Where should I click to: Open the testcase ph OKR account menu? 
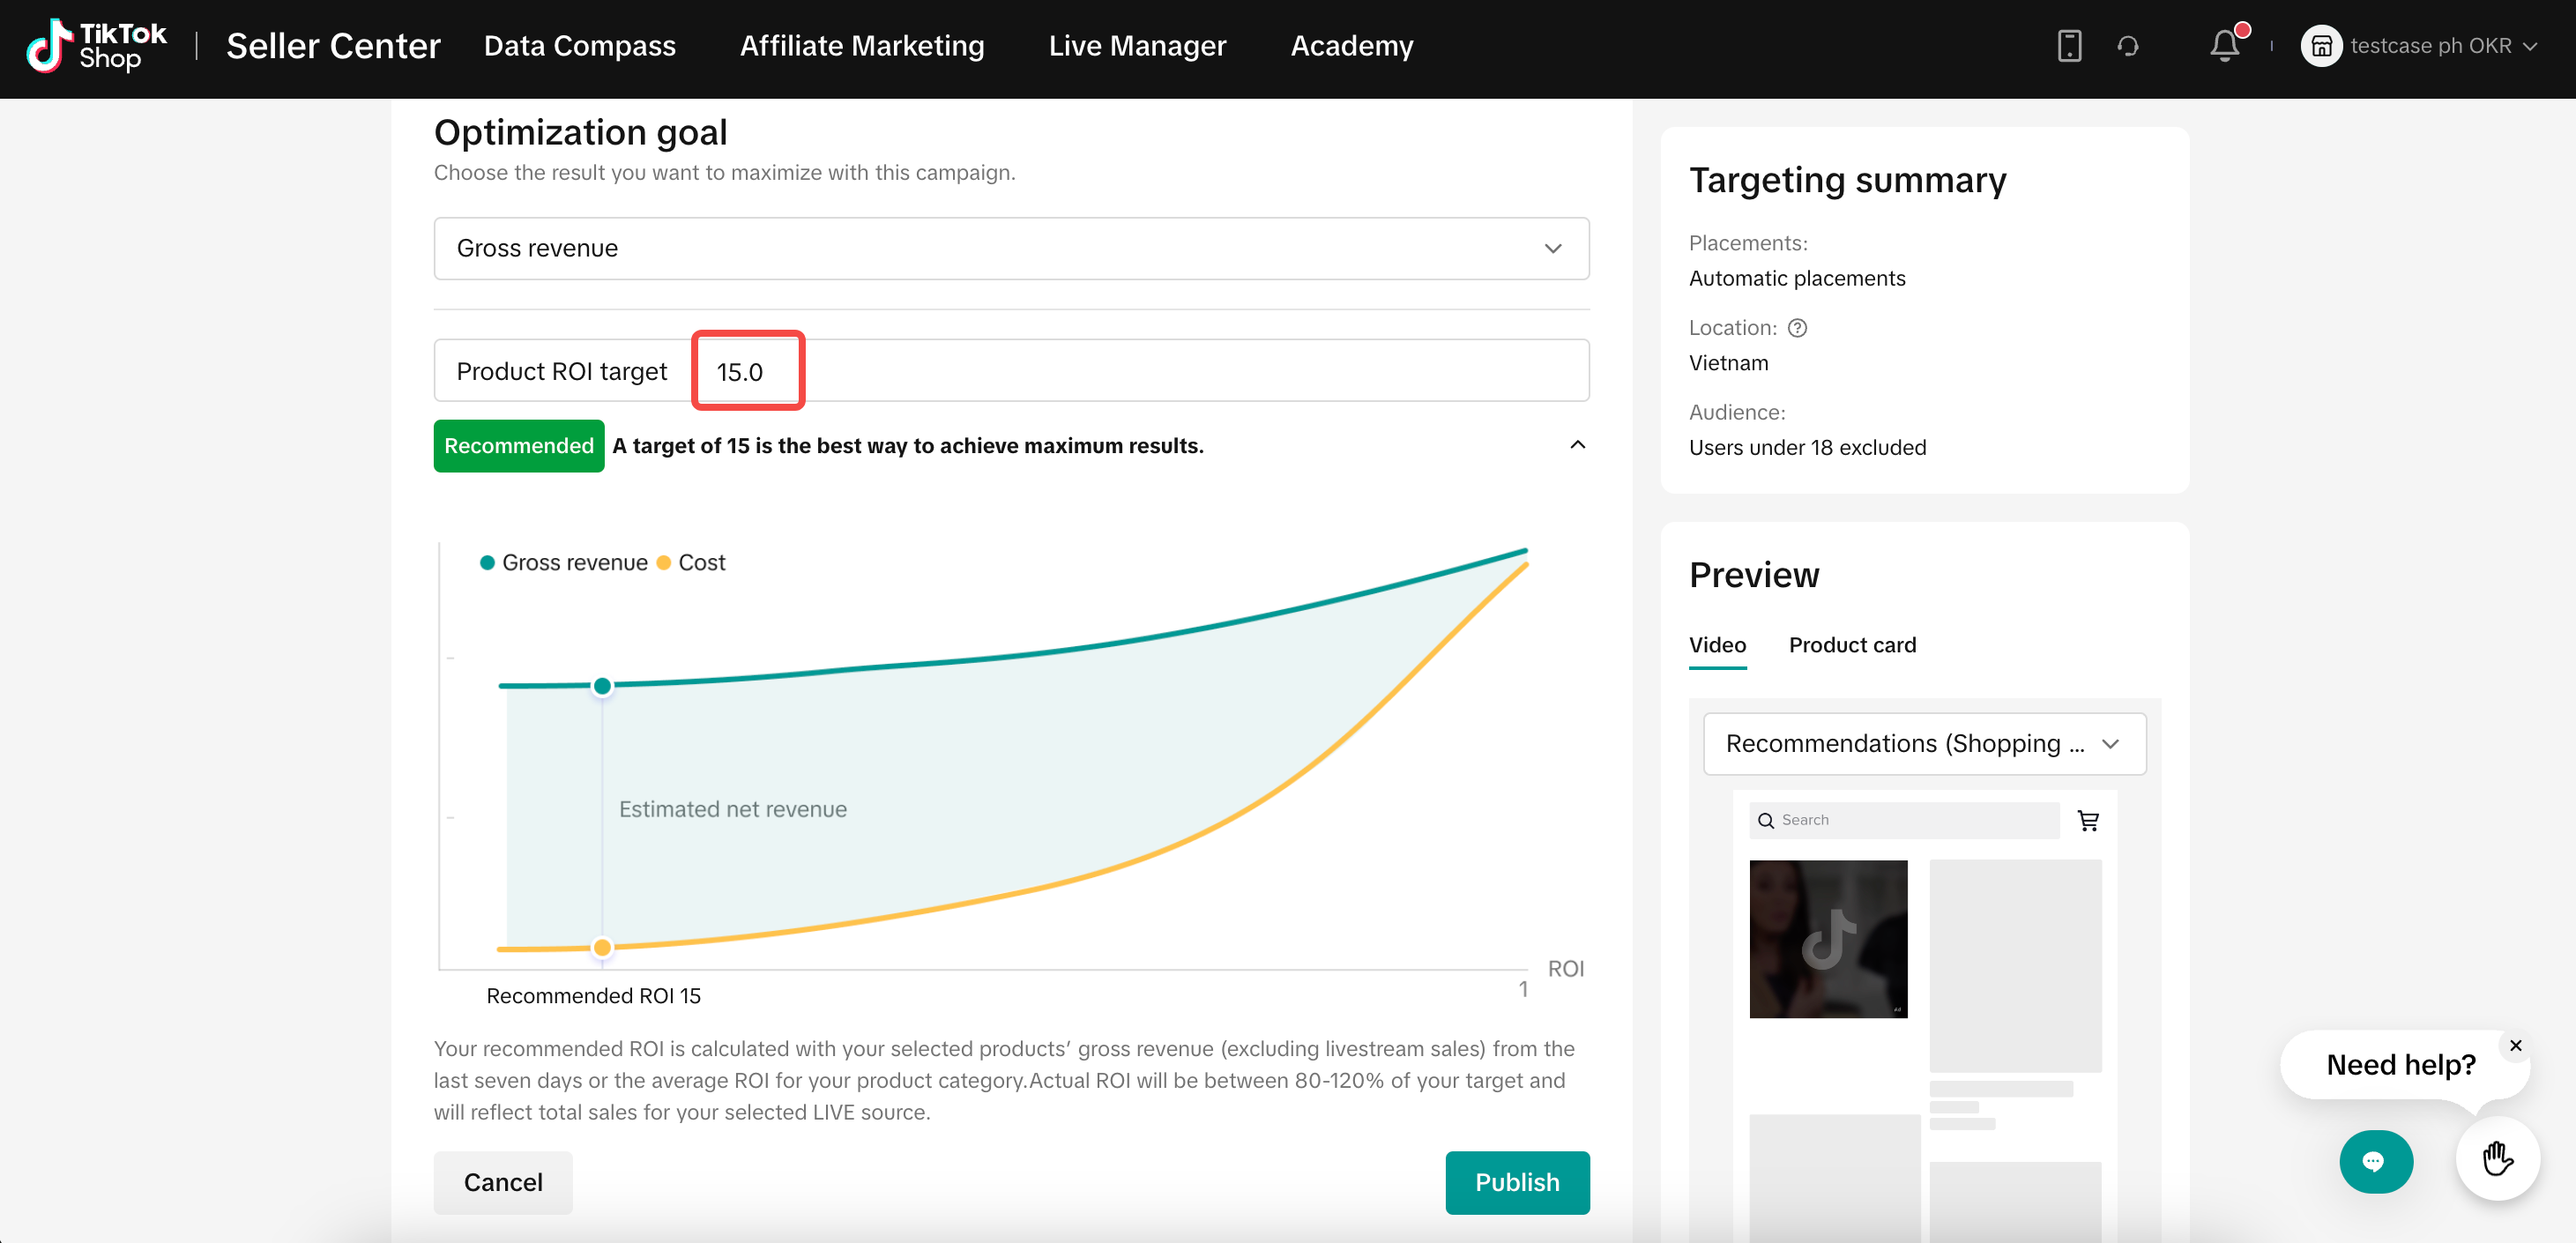pos(2421,46)
